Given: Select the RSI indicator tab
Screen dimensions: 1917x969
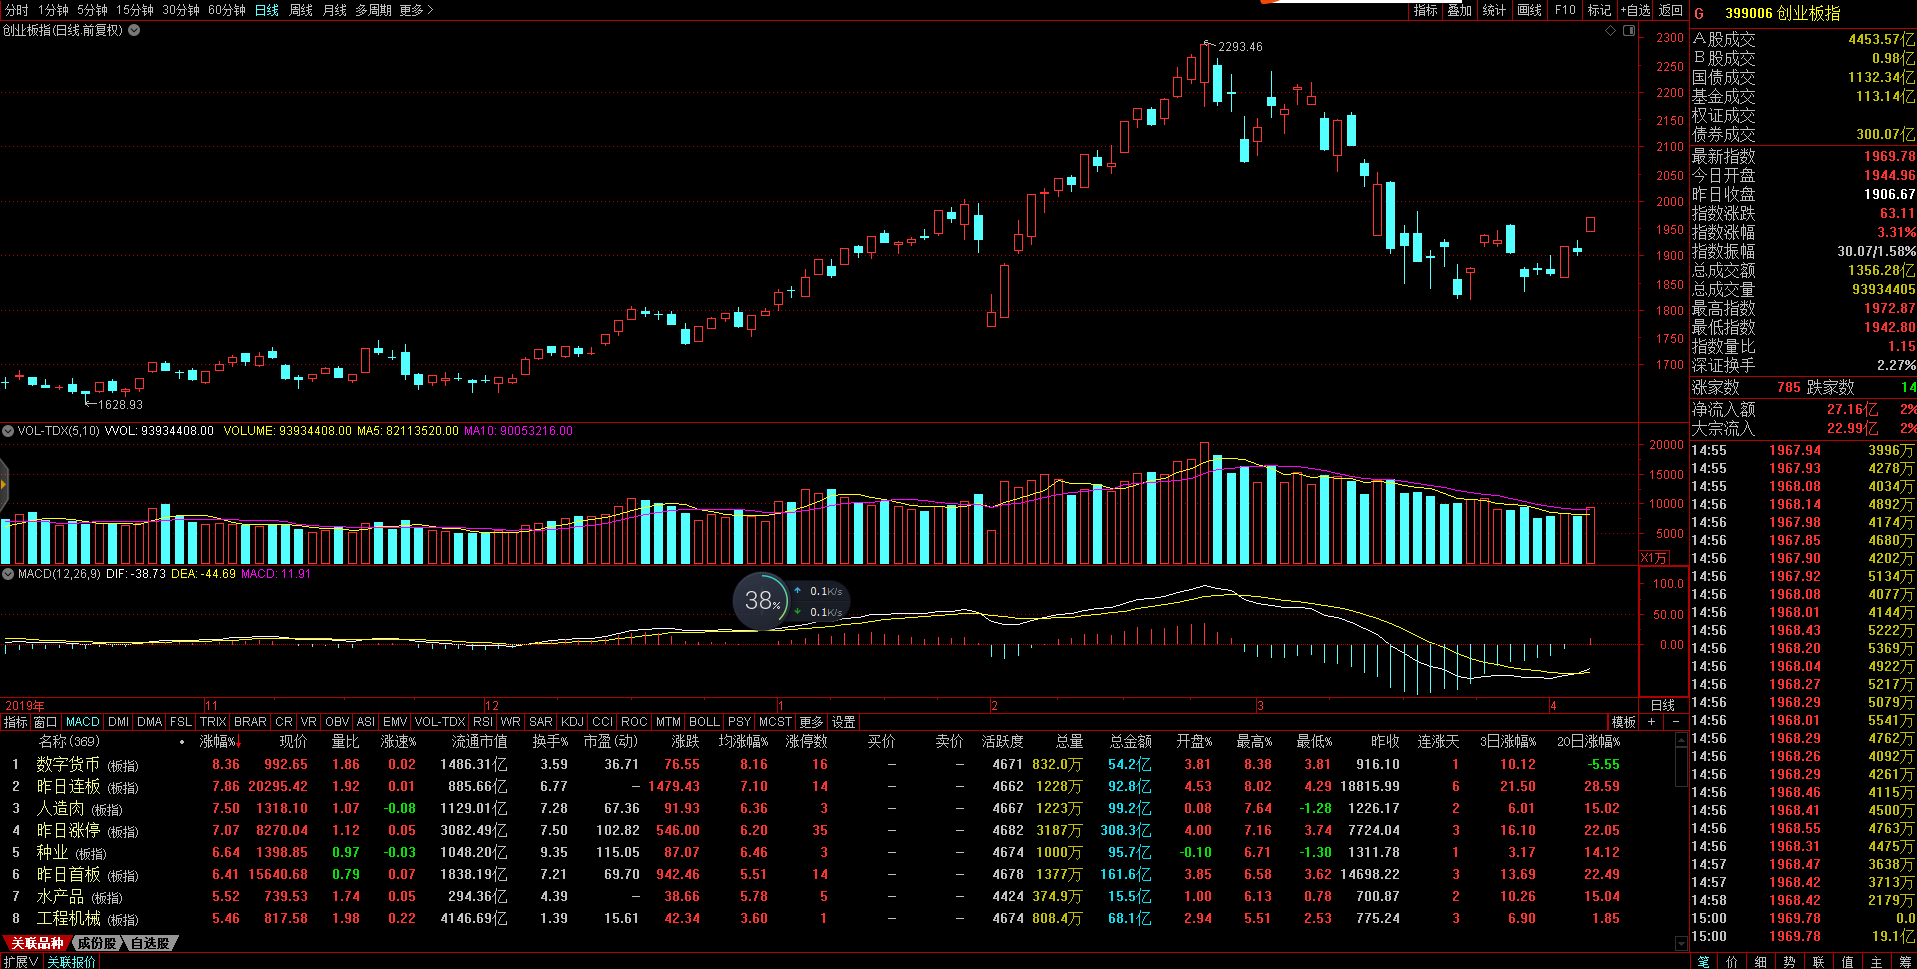Looking at the screenshot, I should [x=483, y=721].
